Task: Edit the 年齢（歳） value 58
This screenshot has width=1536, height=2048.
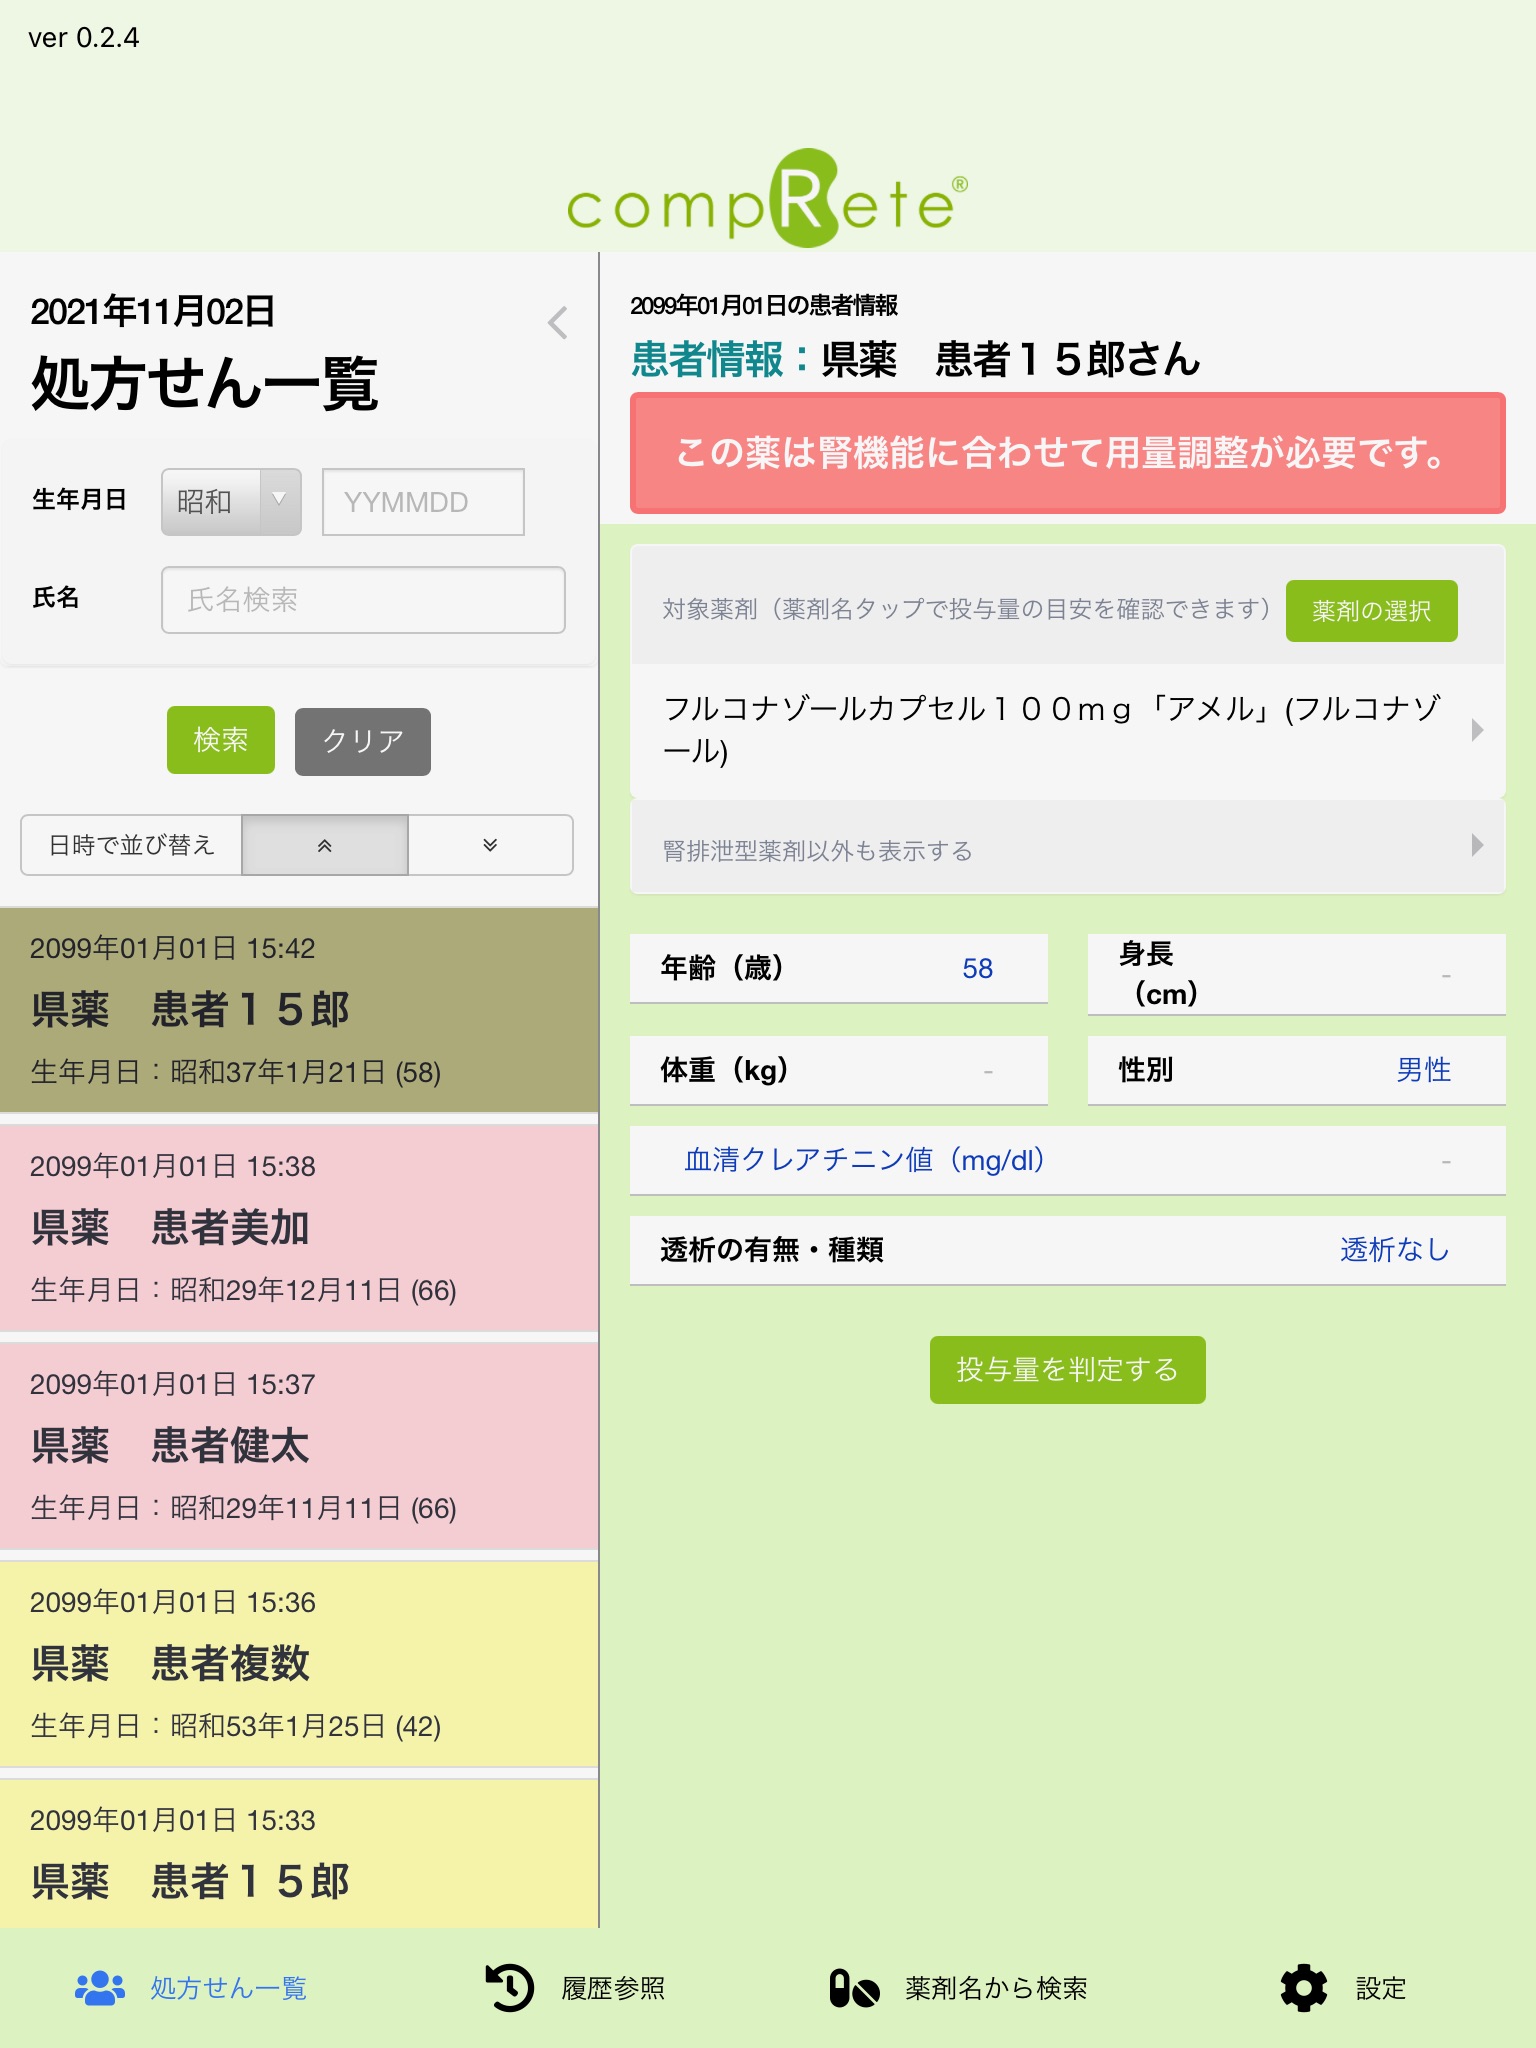Action: tap(838, 968)
